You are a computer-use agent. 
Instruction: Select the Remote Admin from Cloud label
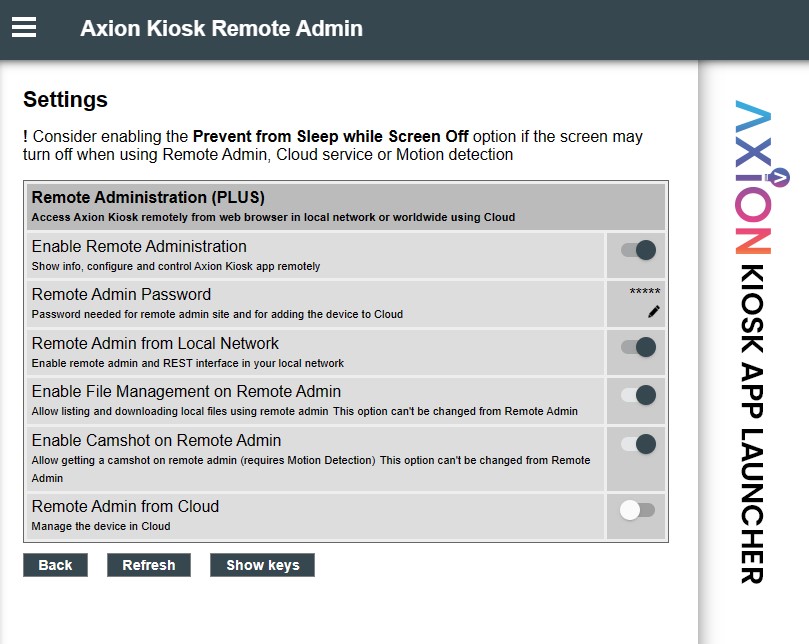(x=125, y=507)
